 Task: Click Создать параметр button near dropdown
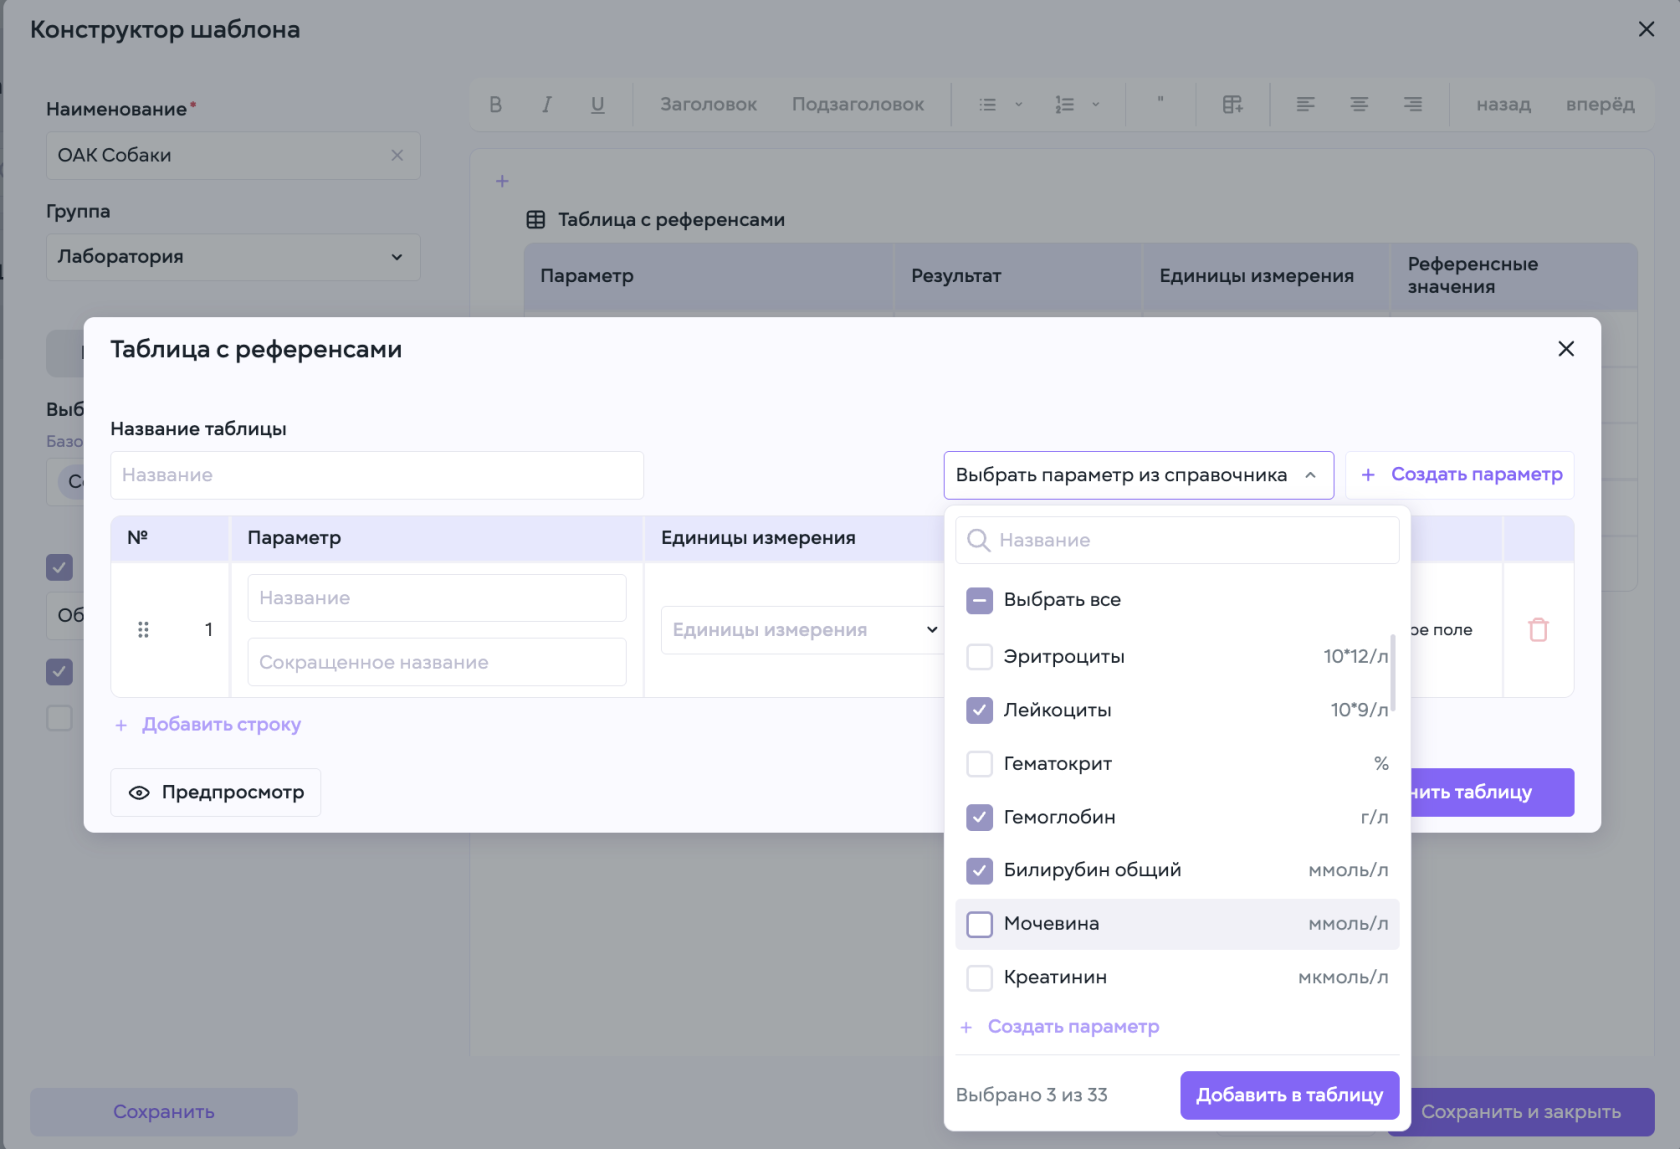[1460, 475]
